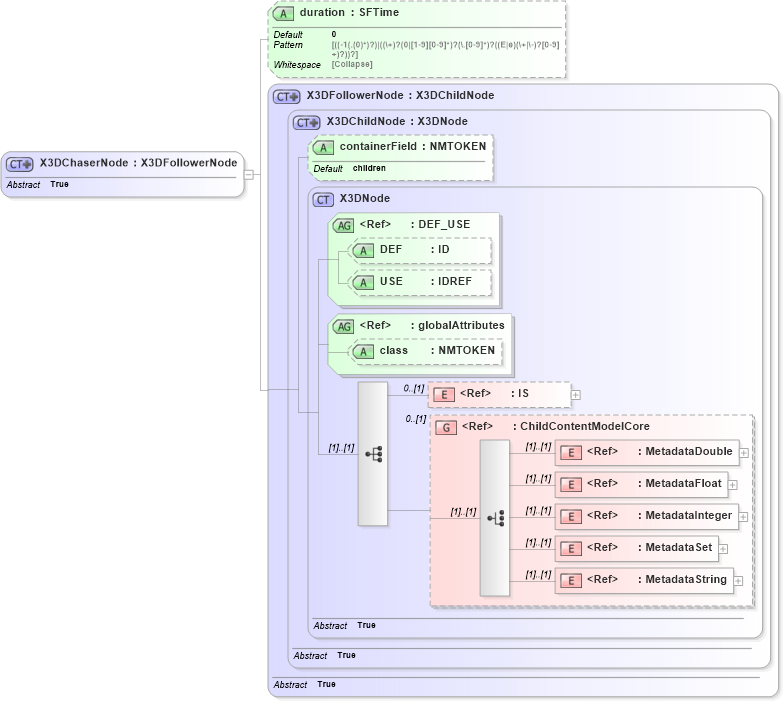Click the G icon of ChildContentModelCore

(x=446, y=428)
